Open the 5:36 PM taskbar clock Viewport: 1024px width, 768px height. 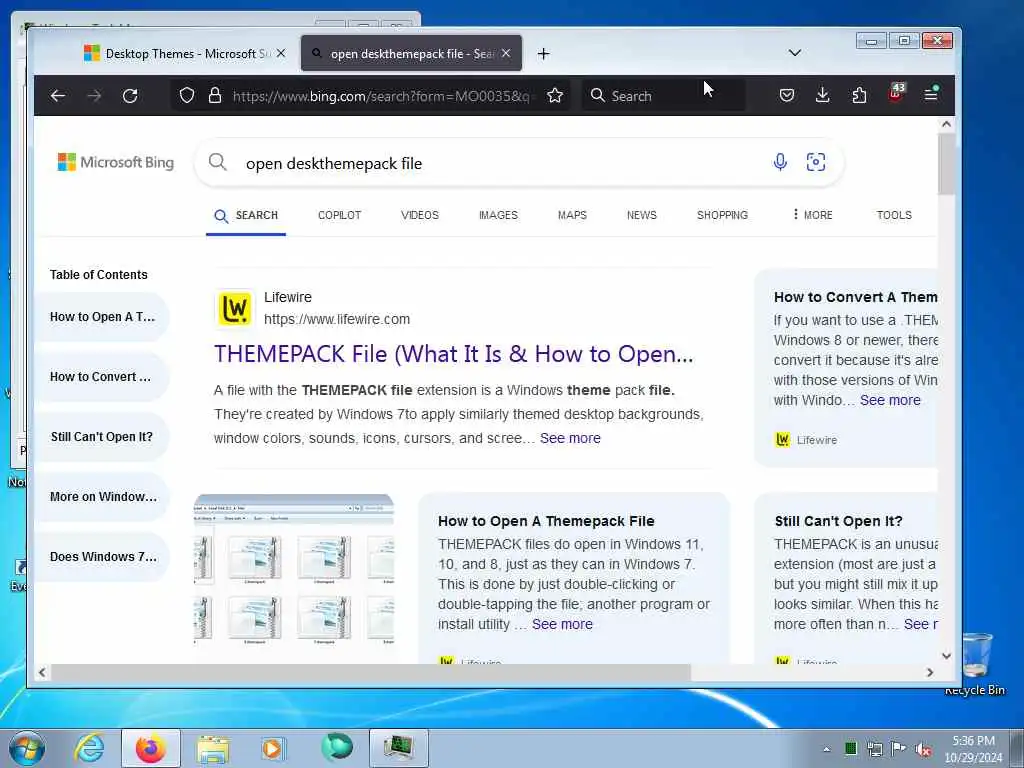pyautogui.click(x=973, y=749)
